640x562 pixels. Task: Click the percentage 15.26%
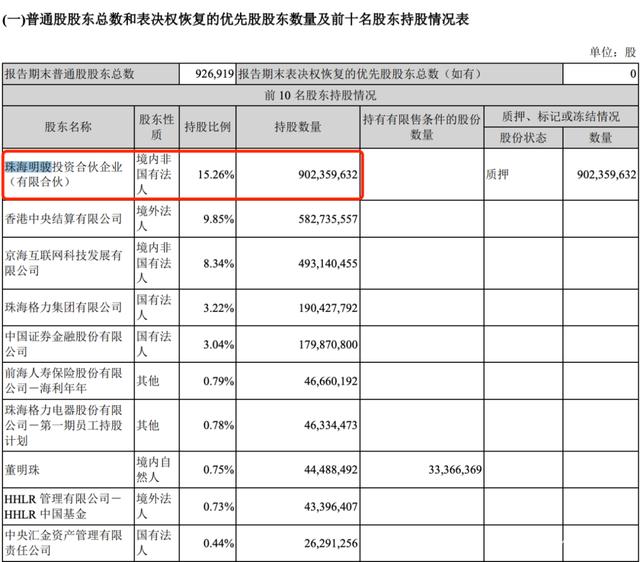[216, 175]
